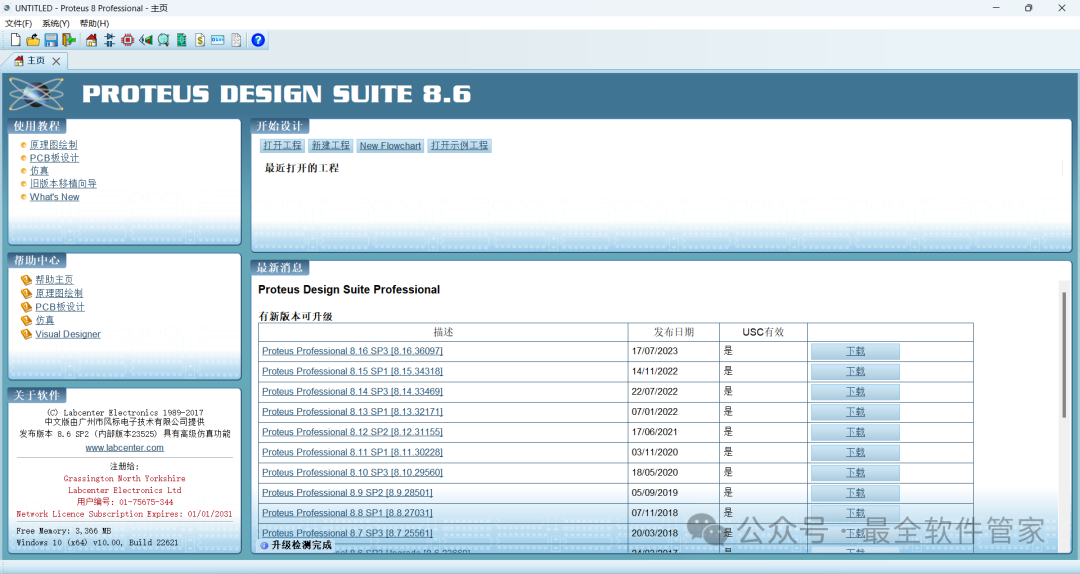Click the New Project toolbar icon

[15, 40]
